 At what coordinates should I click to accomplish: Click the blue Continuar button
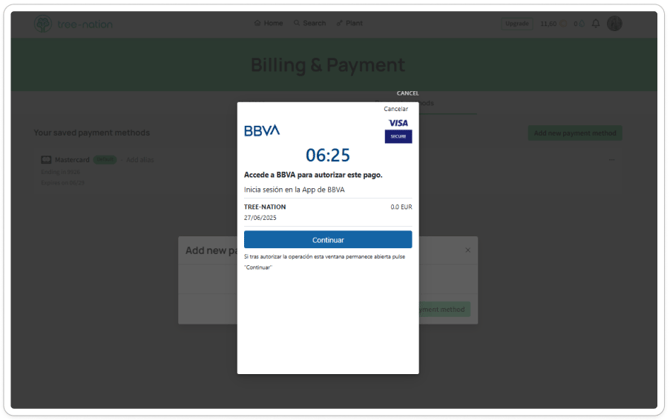328,240
